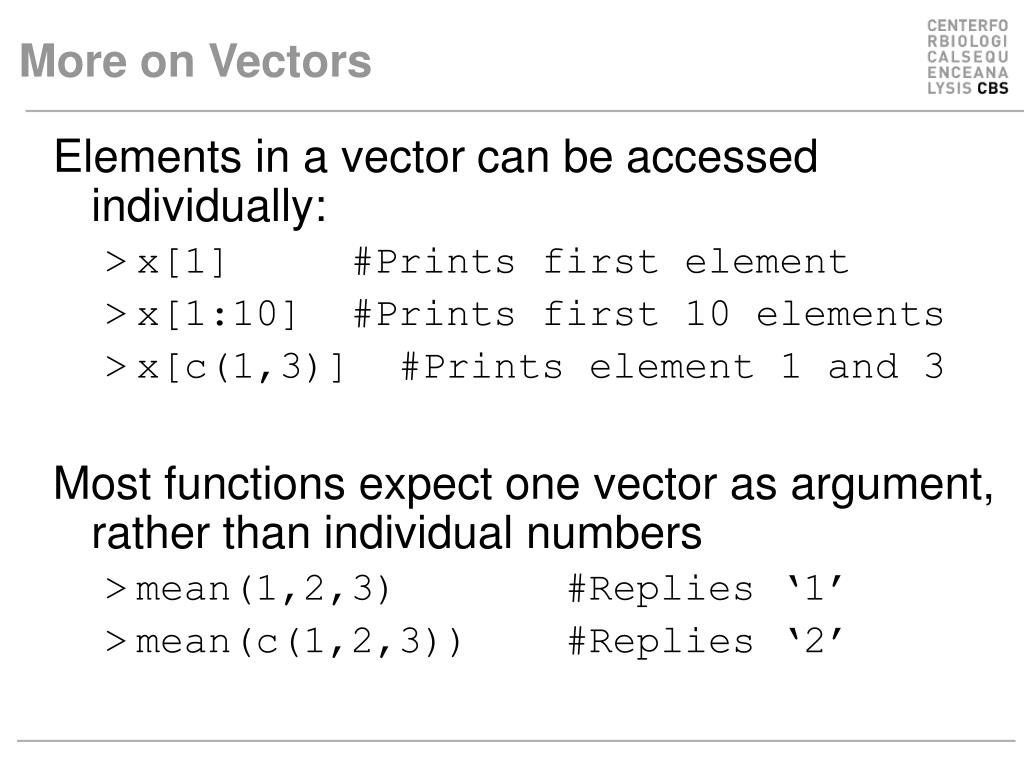Image resolution: width=1024 pixels, height=768 pixels.
Task: Click the 'More on Vectors' slide title
Action: pos(196,61)
